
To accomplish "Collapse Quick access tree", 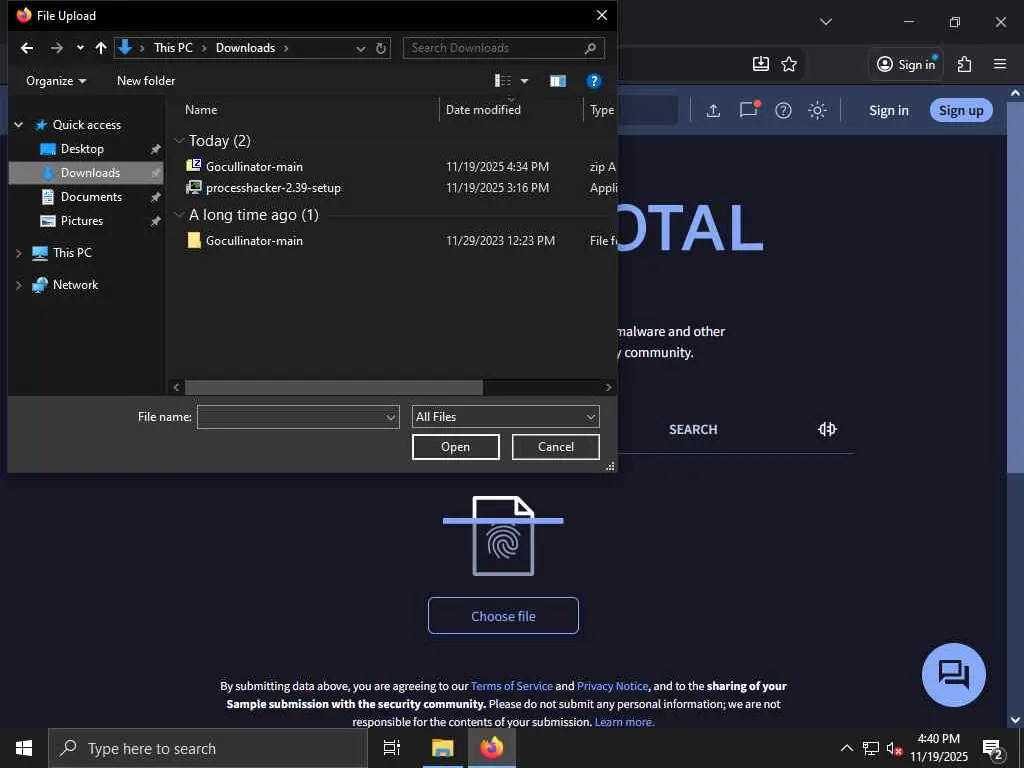I will (x=19, y=125).
